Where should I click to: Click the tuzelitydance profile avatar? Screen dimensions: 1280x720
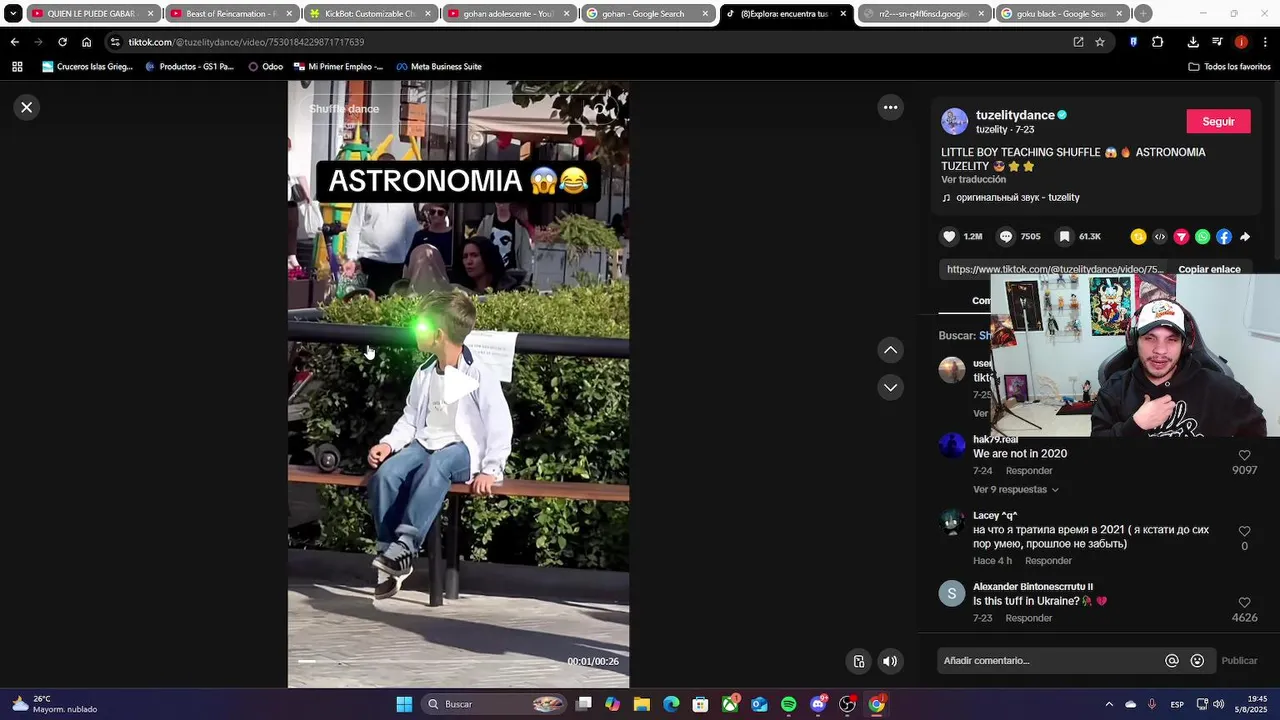click(x=955, y=122)
